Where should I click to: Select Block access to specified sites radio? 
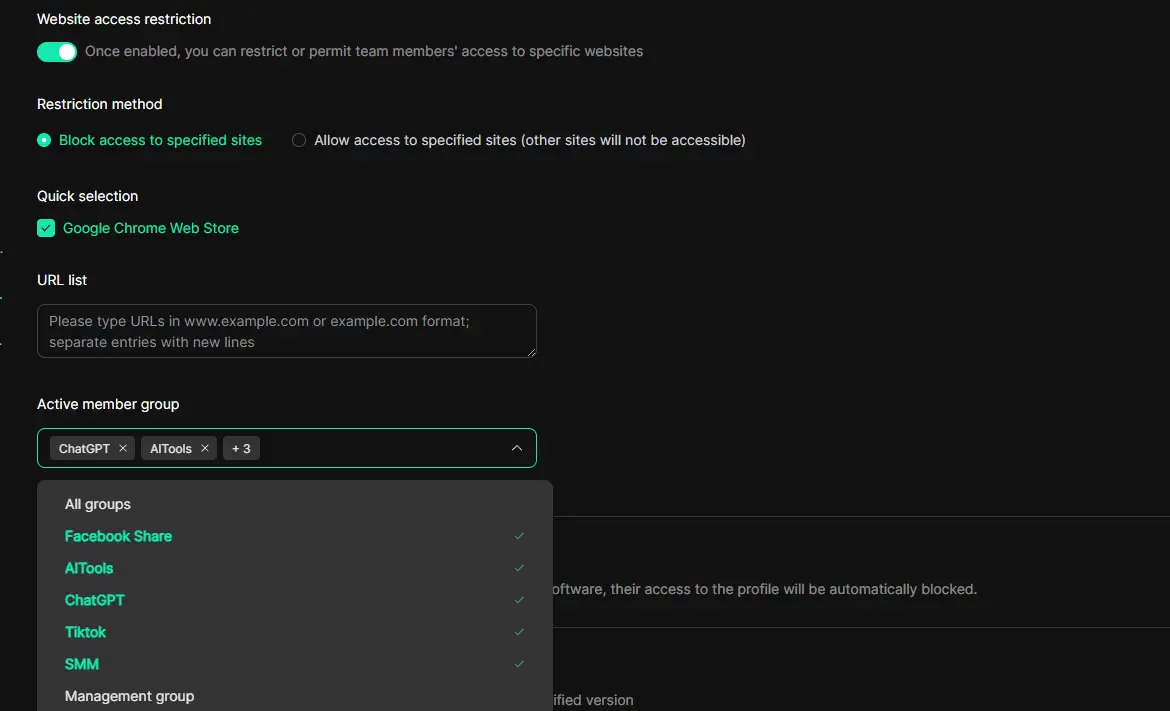pyautogui.click(x=44, y=140)
